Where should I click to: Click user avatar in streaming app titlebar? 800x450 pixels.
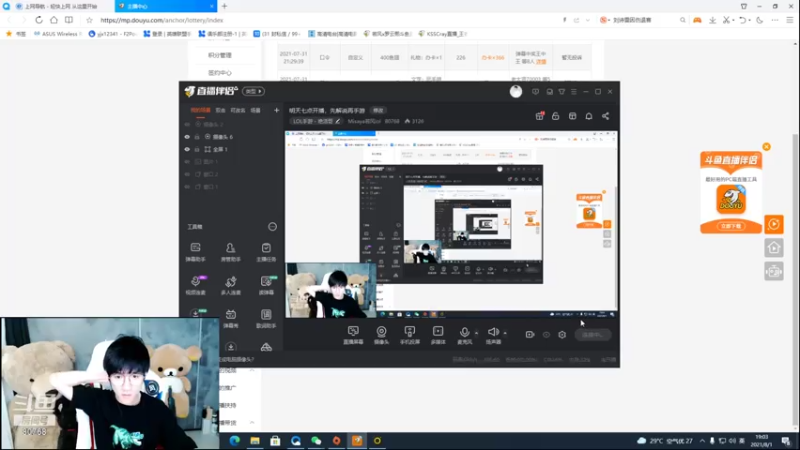(516, 91)
